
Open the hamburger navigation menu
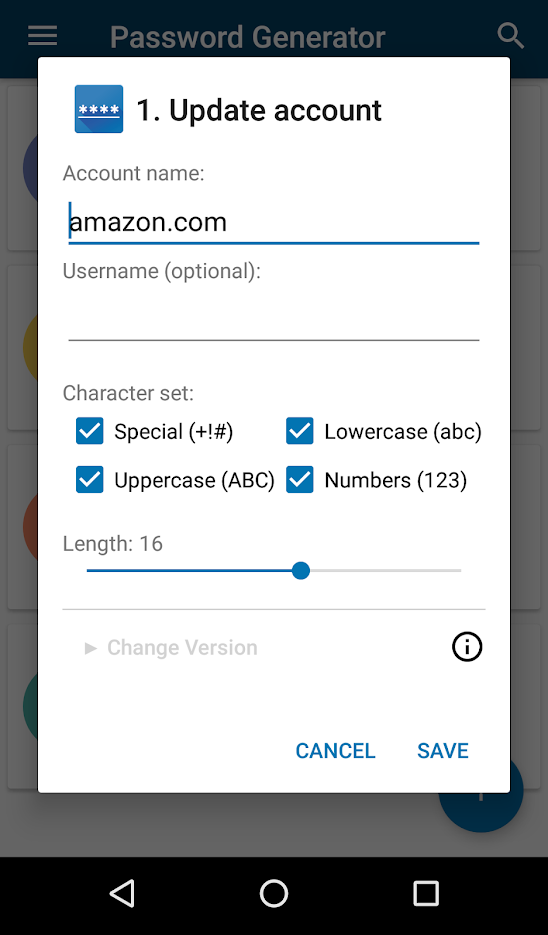click(42, 36)
